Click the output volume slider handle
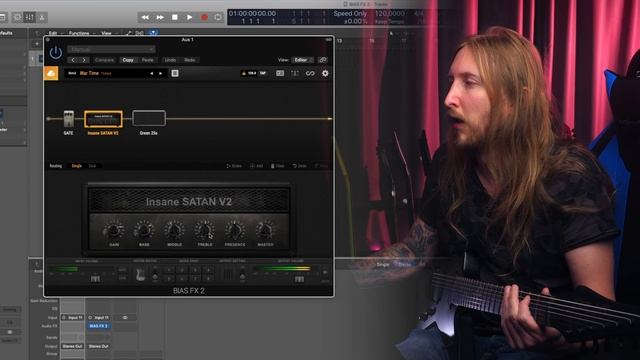 (299, 279)
